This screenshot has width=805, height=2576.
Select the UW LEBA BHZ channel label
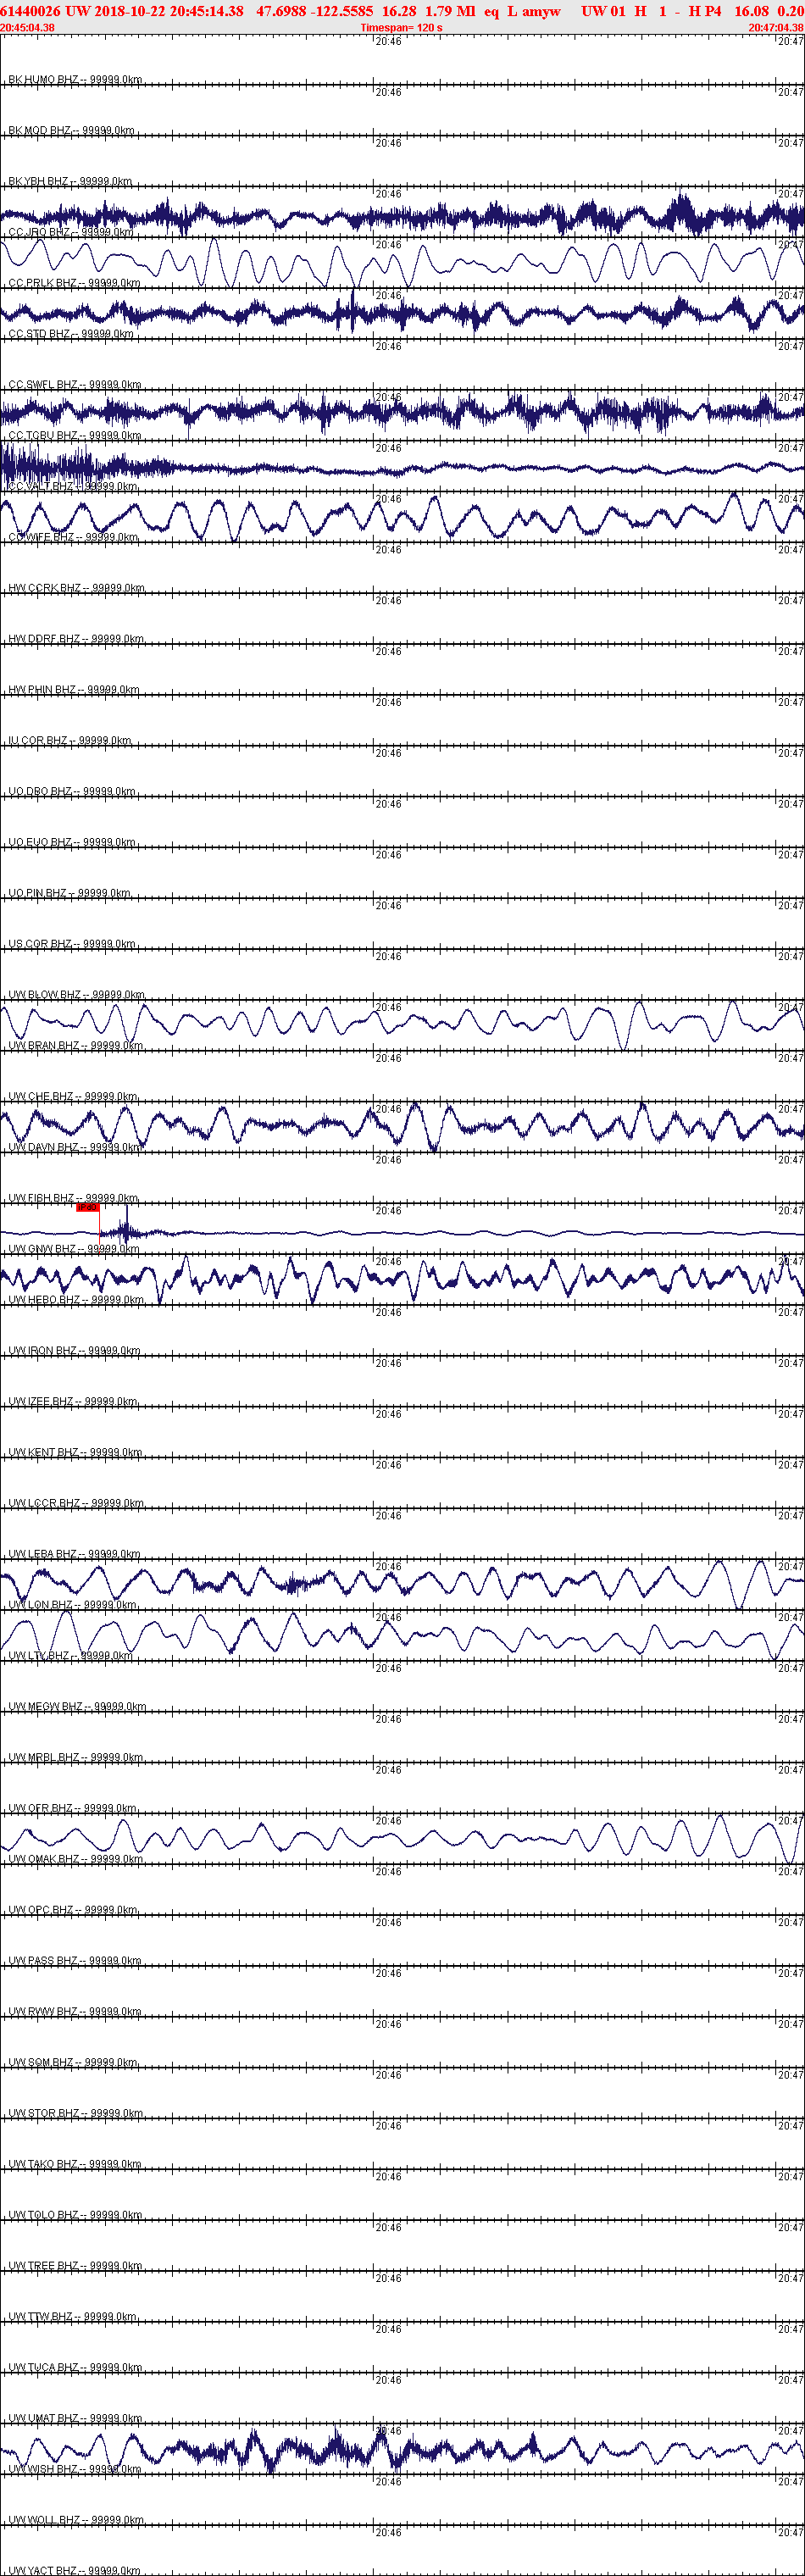[75, 1553]
